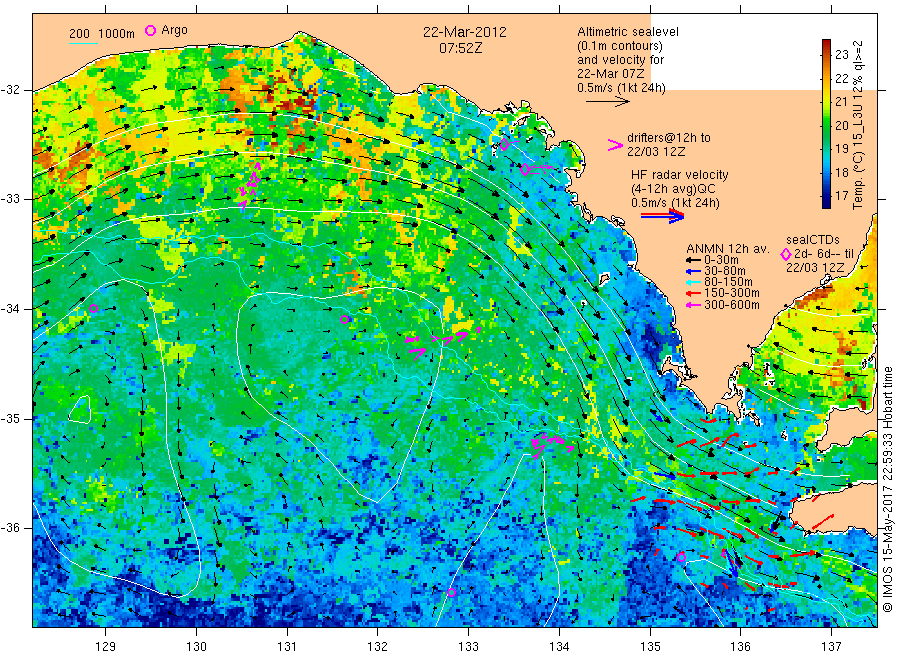Click the cyan isobath line sample under 200
The width and height of the screenshot is (900, 660).
(83, 43)
